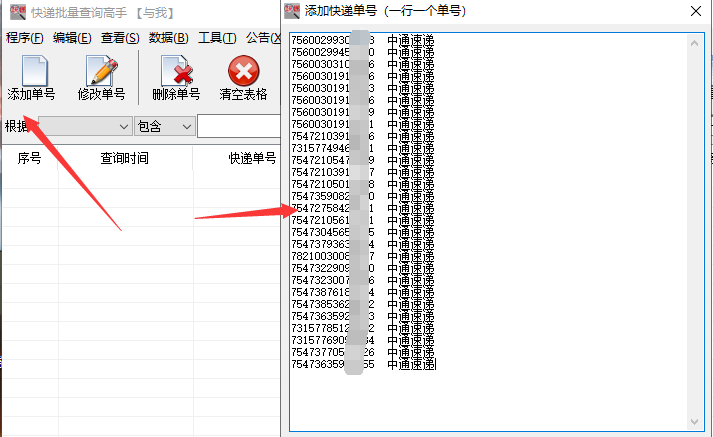Click the line starting 7821003008
The image size is (713, 437).
pos(362,256)
